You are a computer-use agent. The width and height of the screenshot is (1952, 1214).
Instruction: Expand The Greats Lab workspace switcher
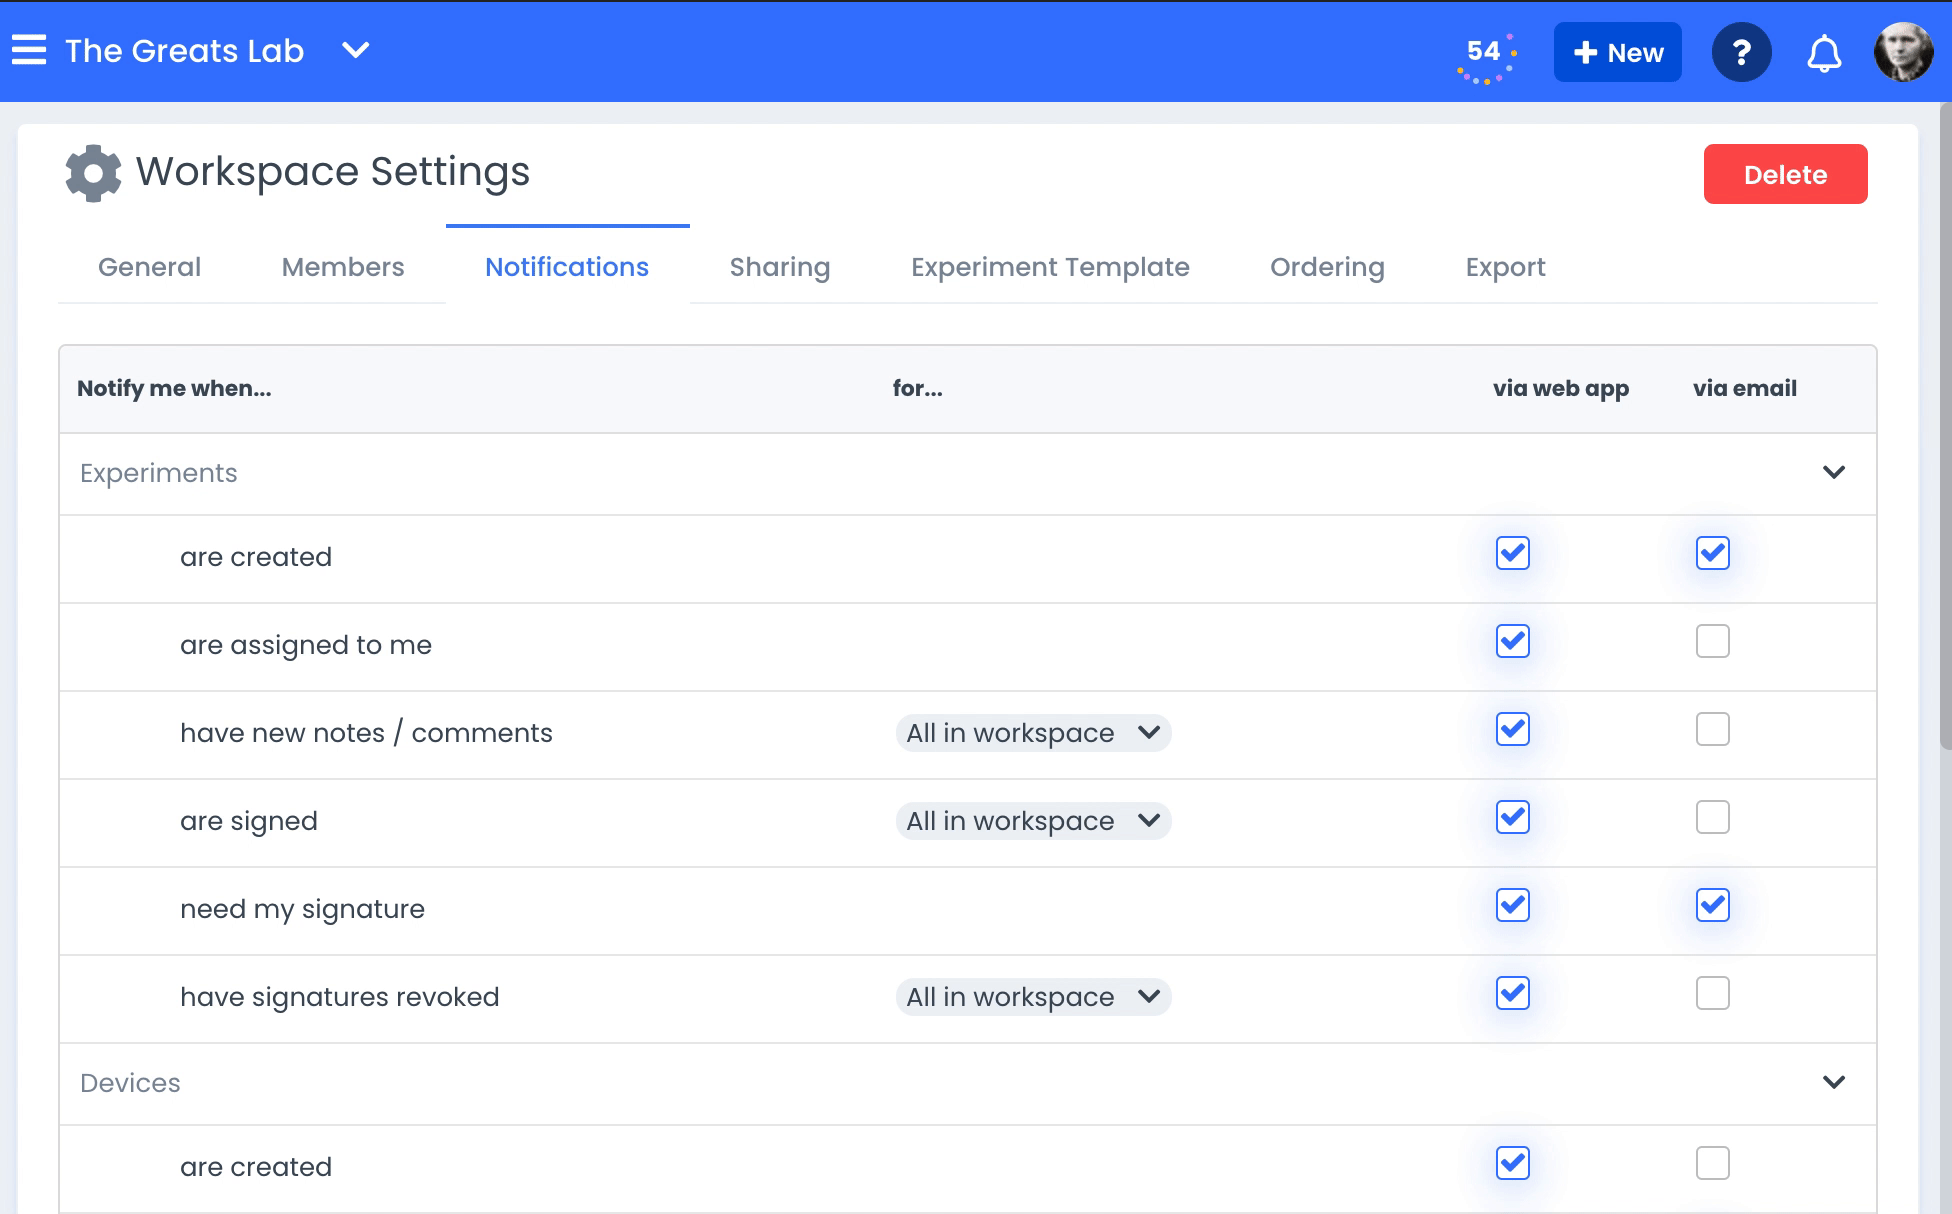(355, 50)
